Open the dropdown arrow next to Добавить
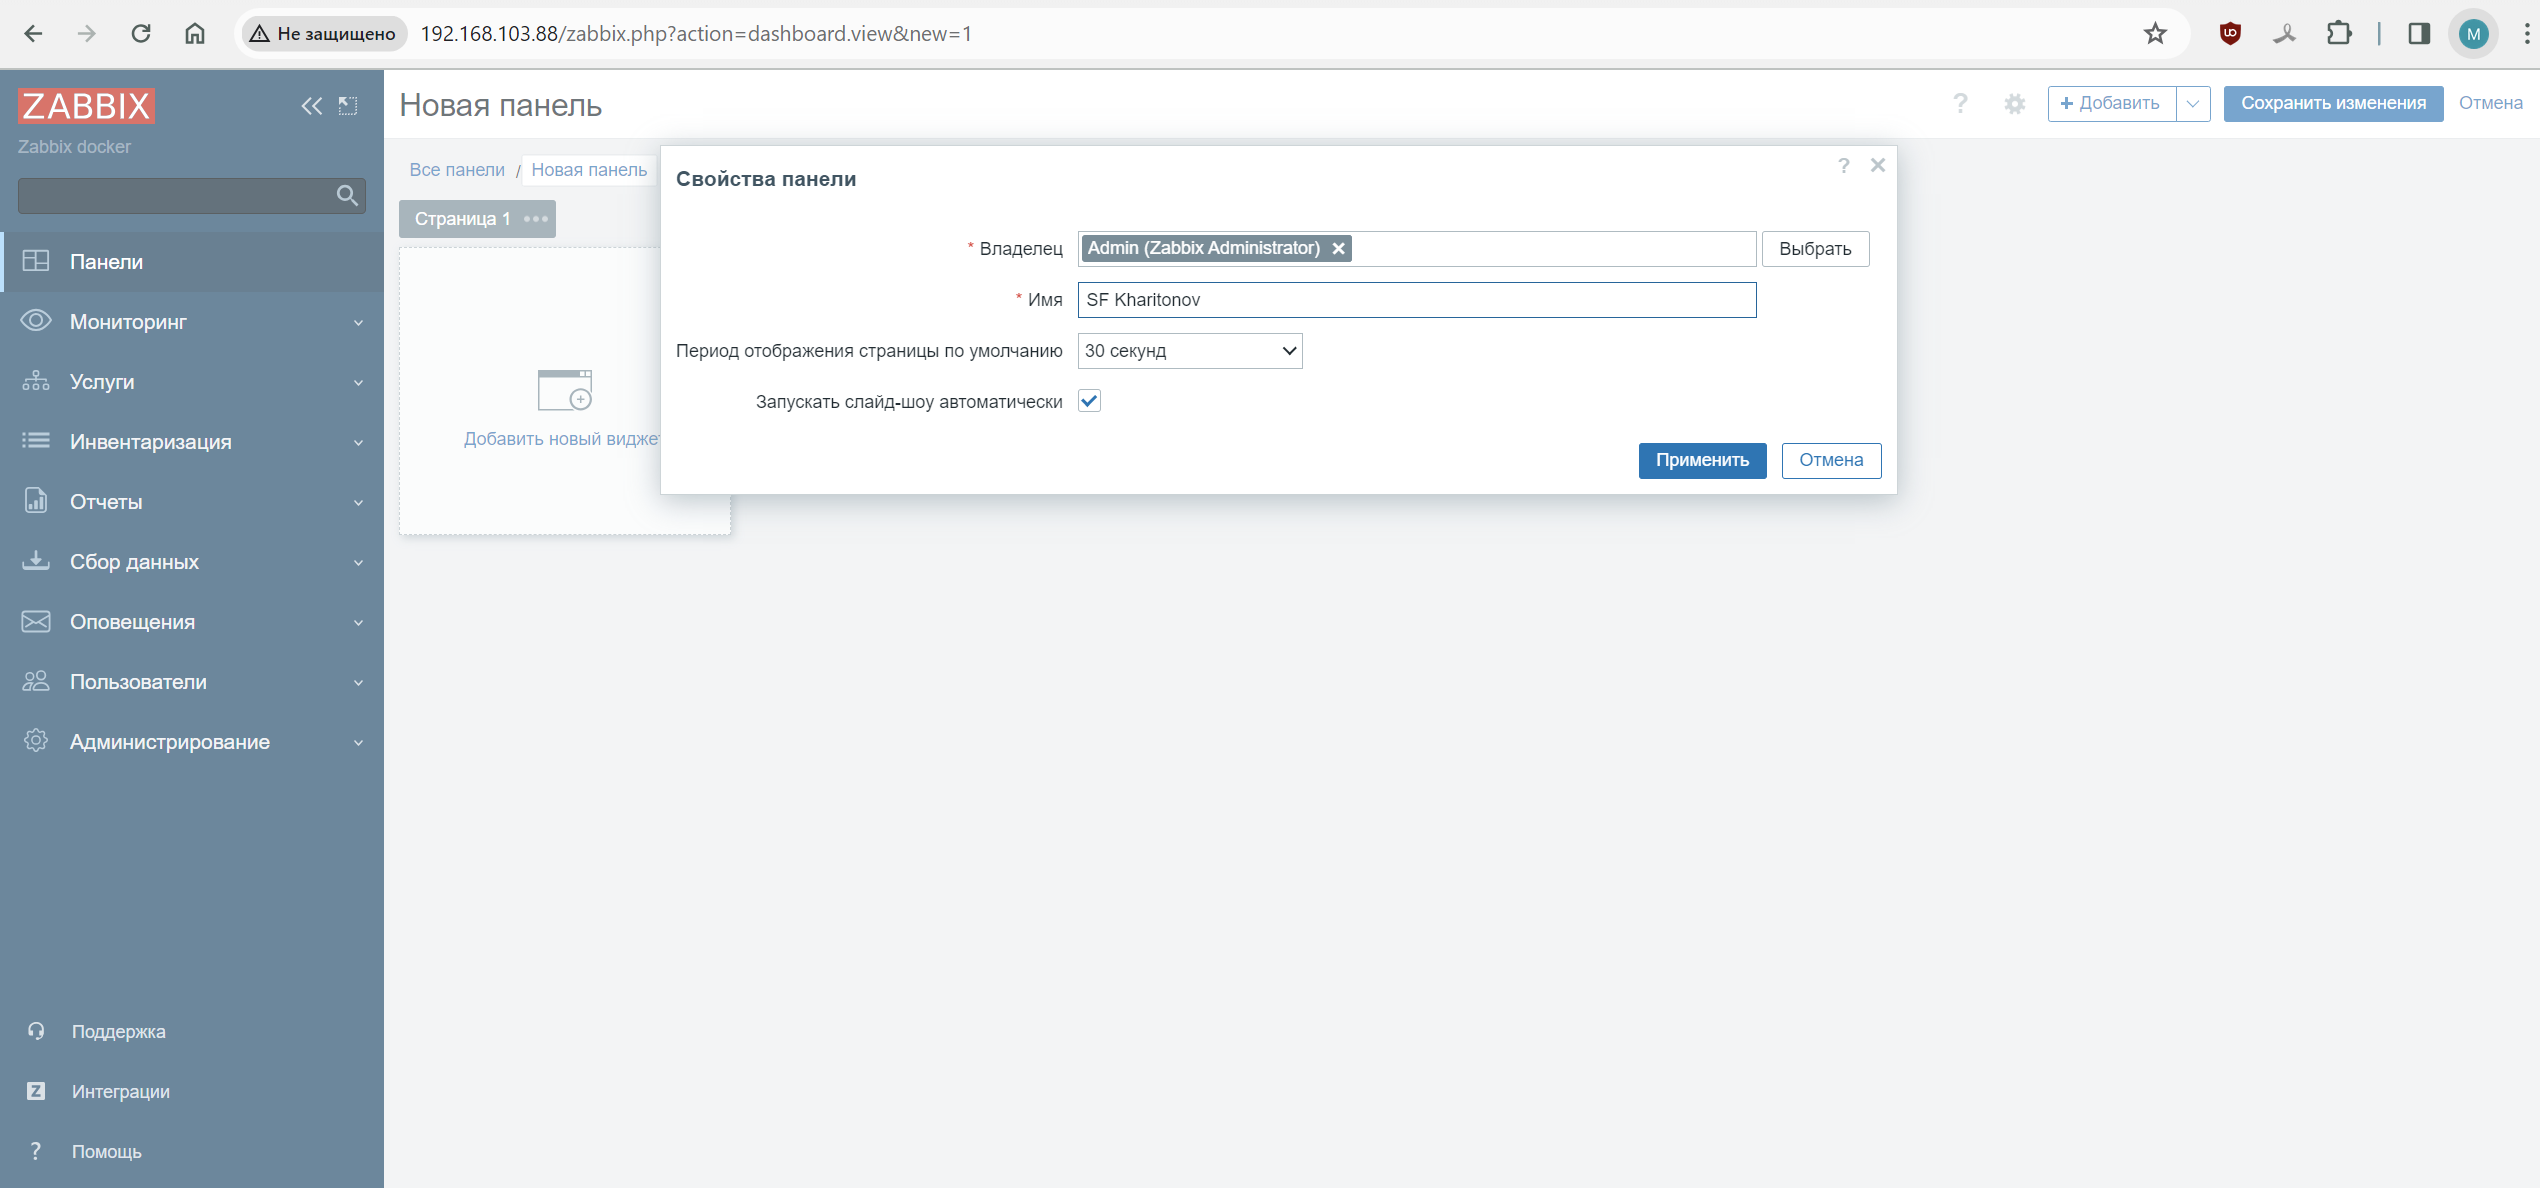 click(2192, 103)
